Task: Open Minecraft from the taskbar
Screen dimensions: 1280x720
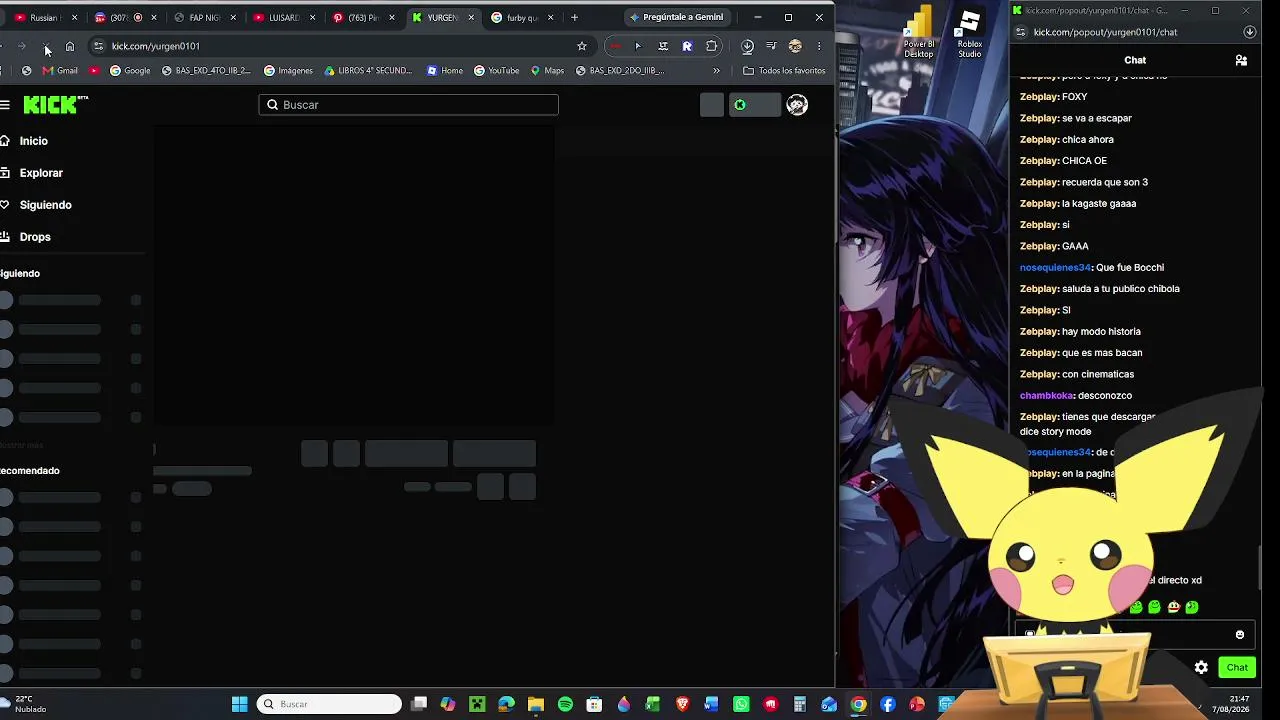Action: click(477, 704)
